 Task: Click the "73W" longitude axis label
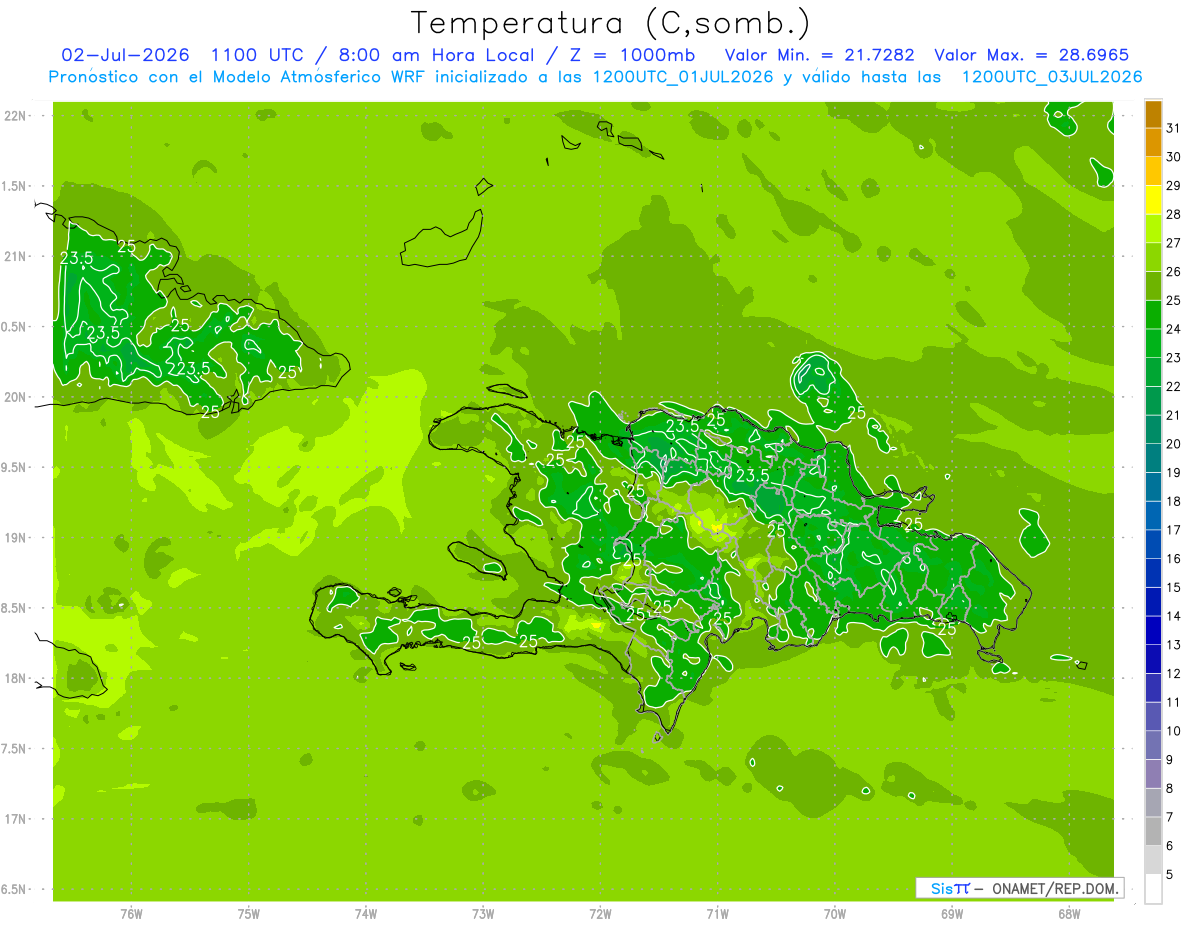483,913
